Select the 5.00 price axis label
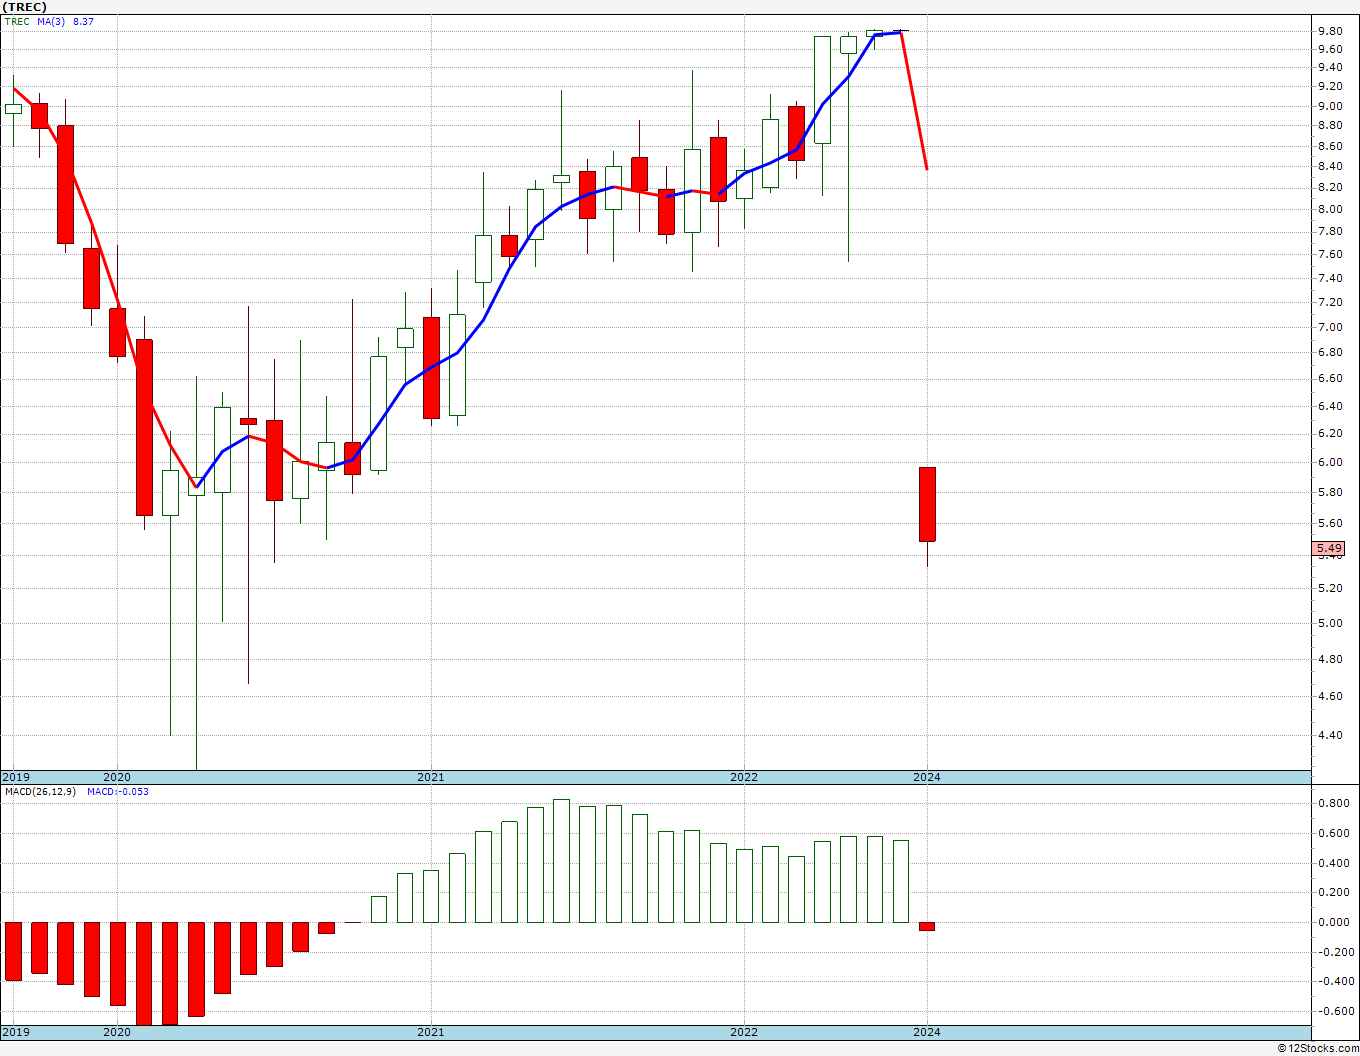Image resolution: width=1360 pixels, height=1056 pixels. click(1329, 623)
